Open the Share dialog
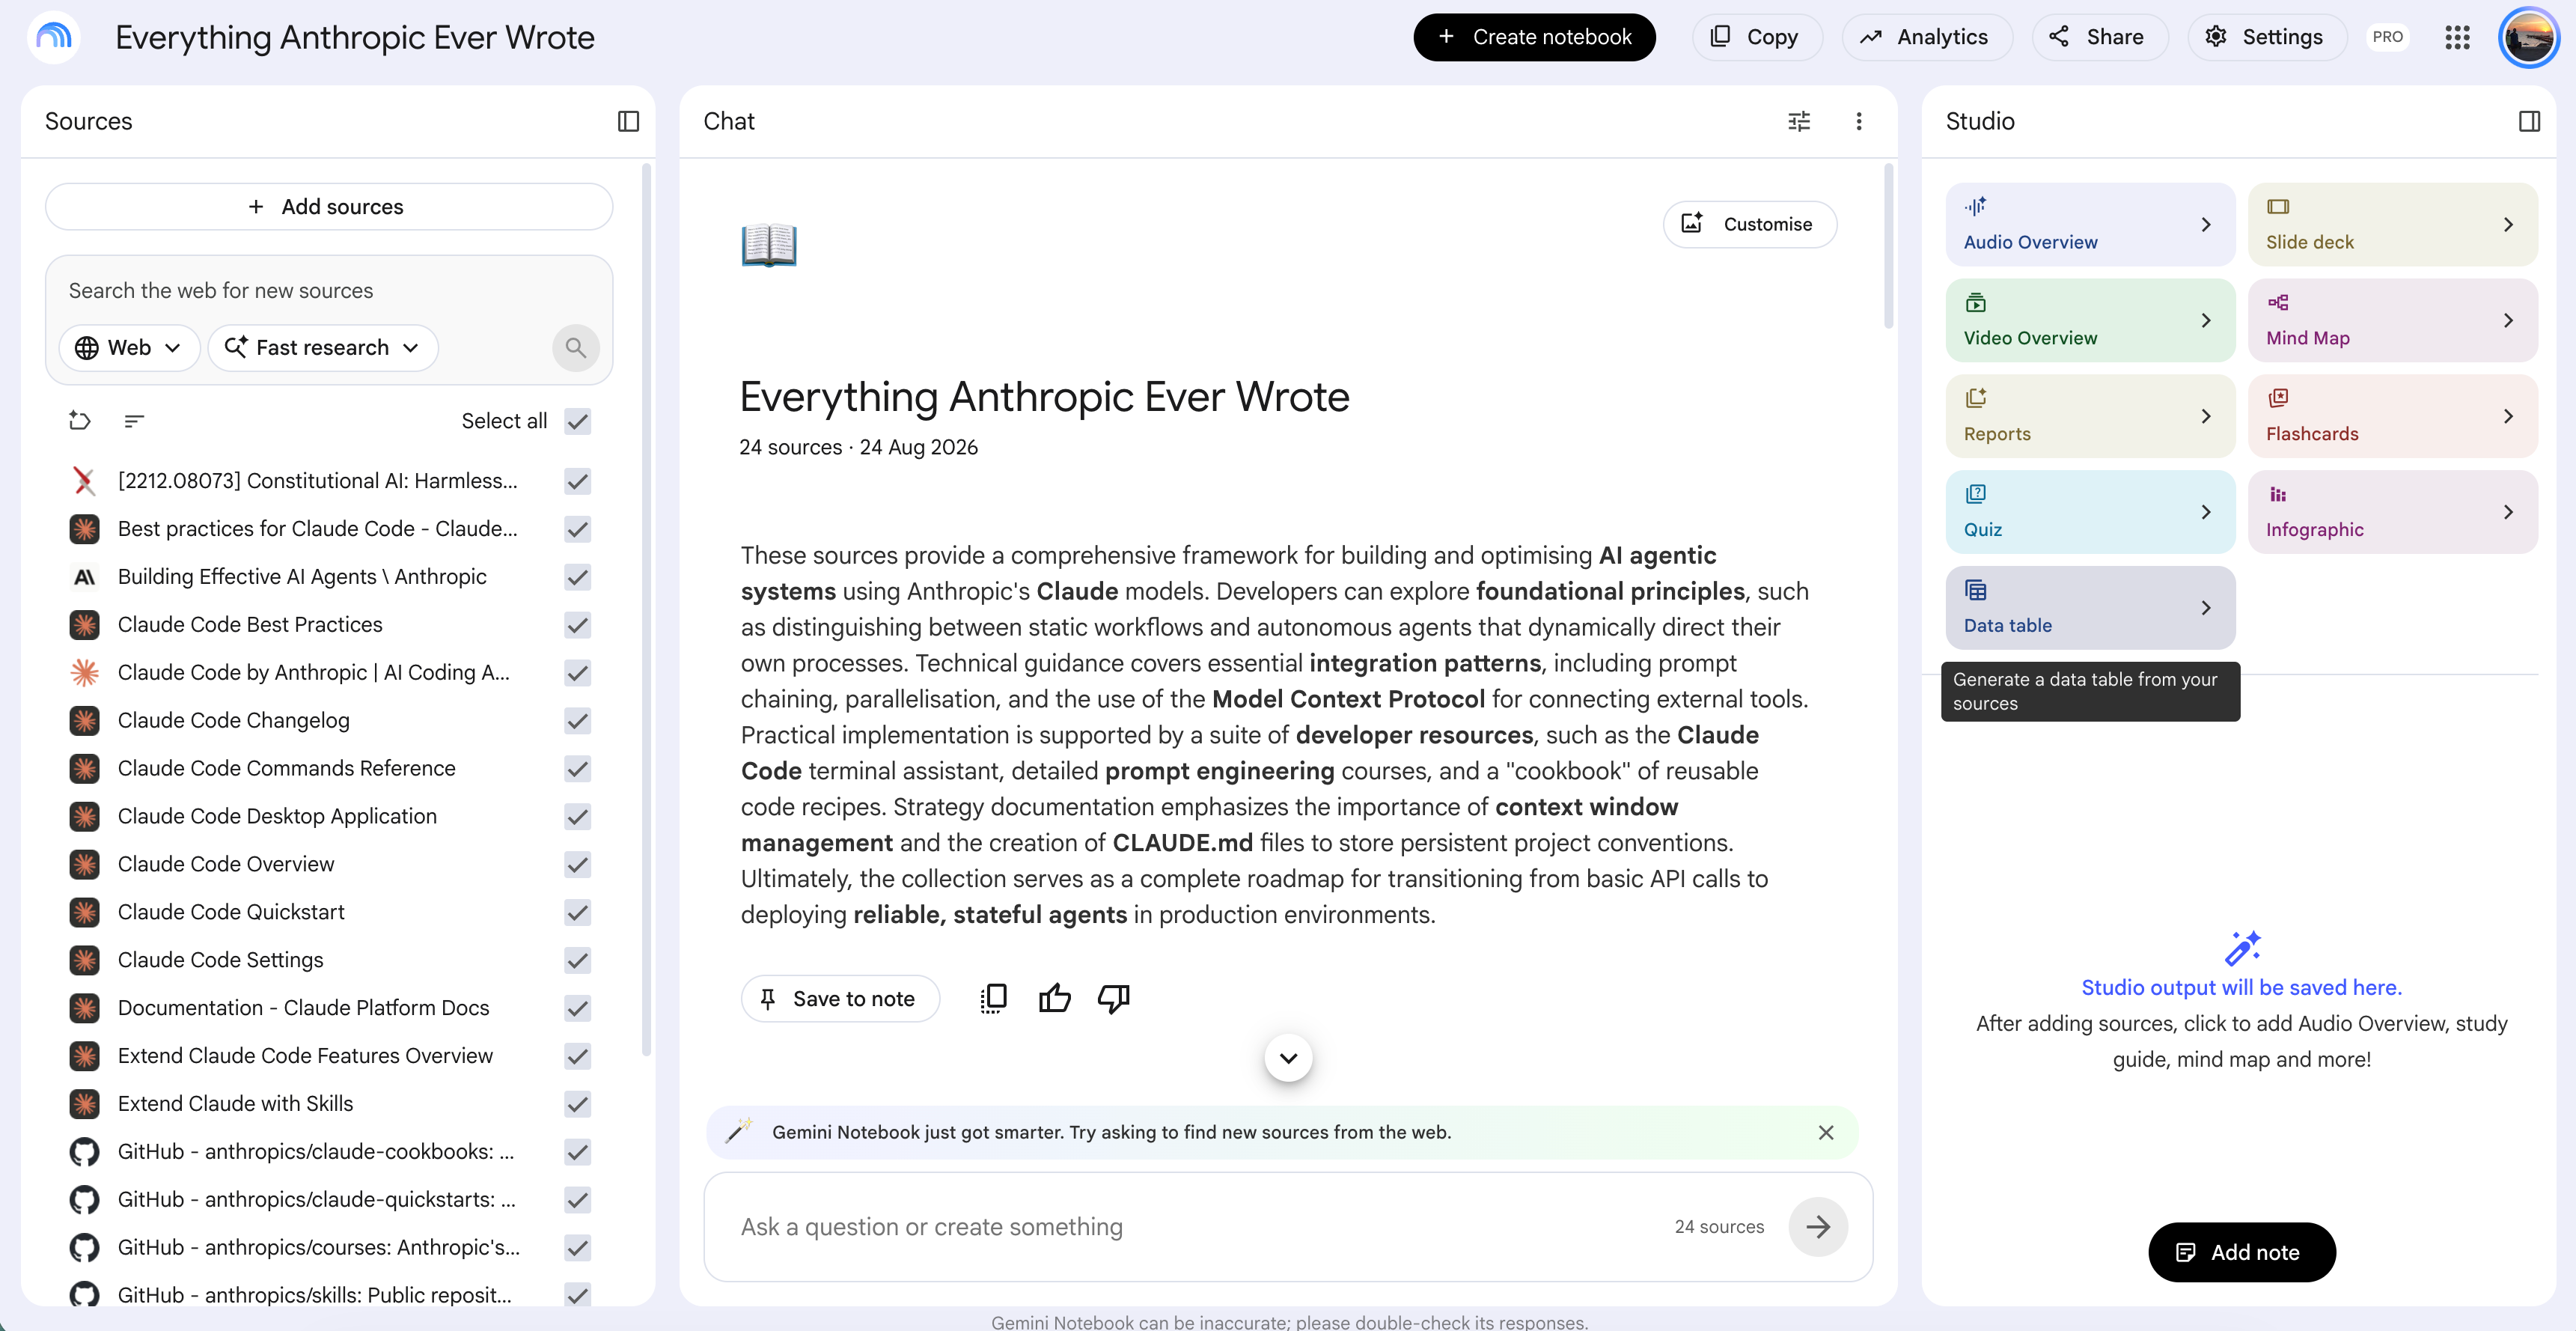The width and height of the screenshot is (2576, 1331). [2099, 37]
